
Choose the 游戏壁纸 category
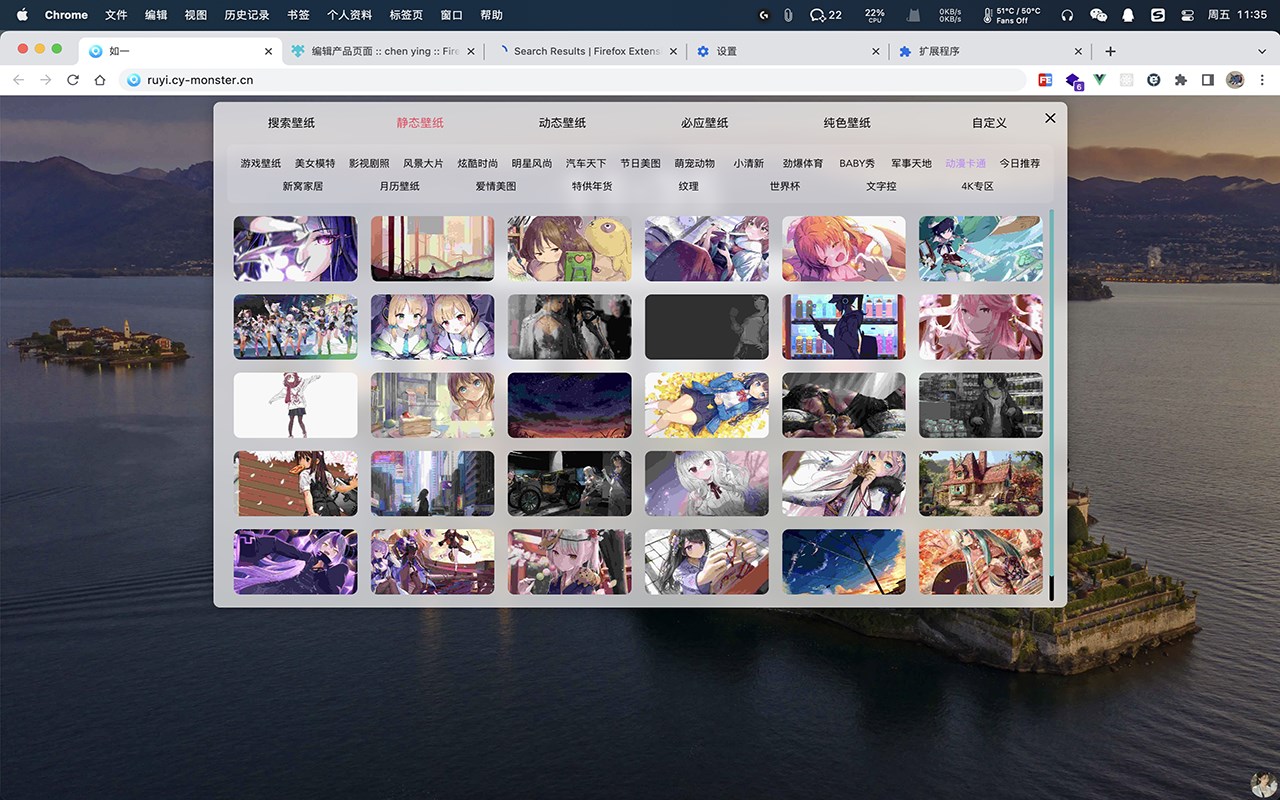click(x=261, y=163)
